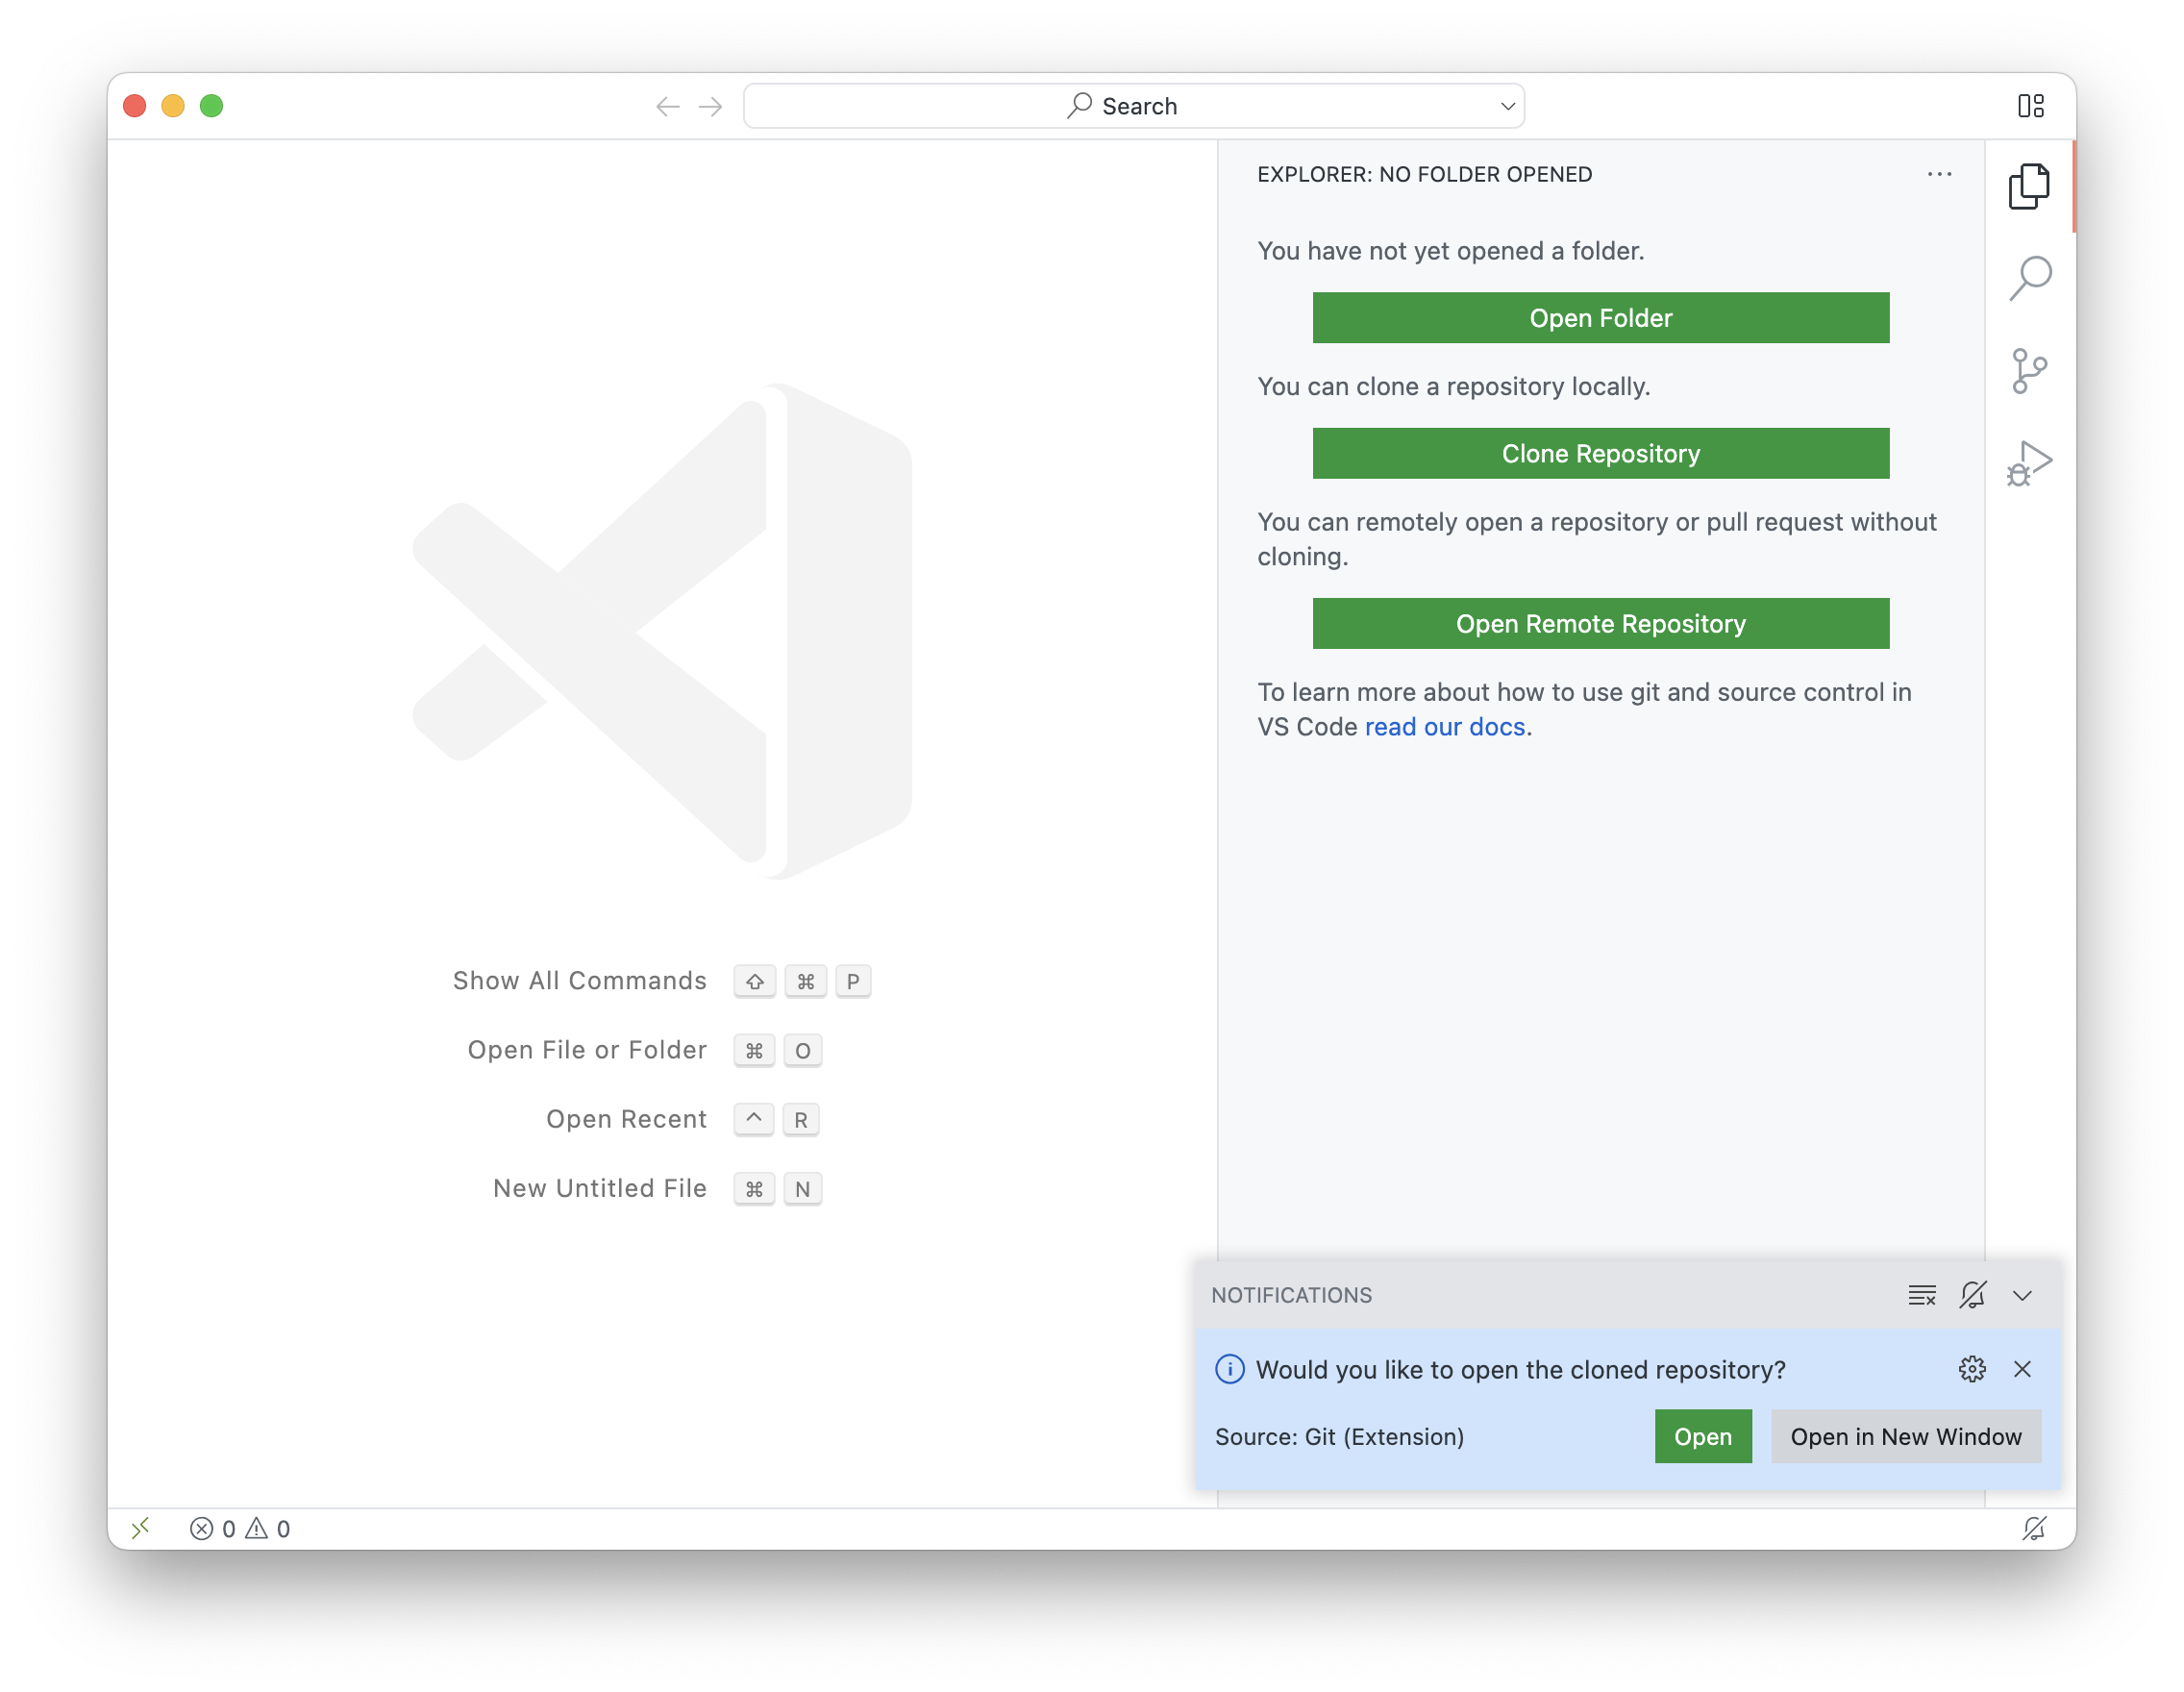This screenshot has height=1692, width=2184.
Task: Open the cloned repository in a new window
Action: [1905, 1436]
